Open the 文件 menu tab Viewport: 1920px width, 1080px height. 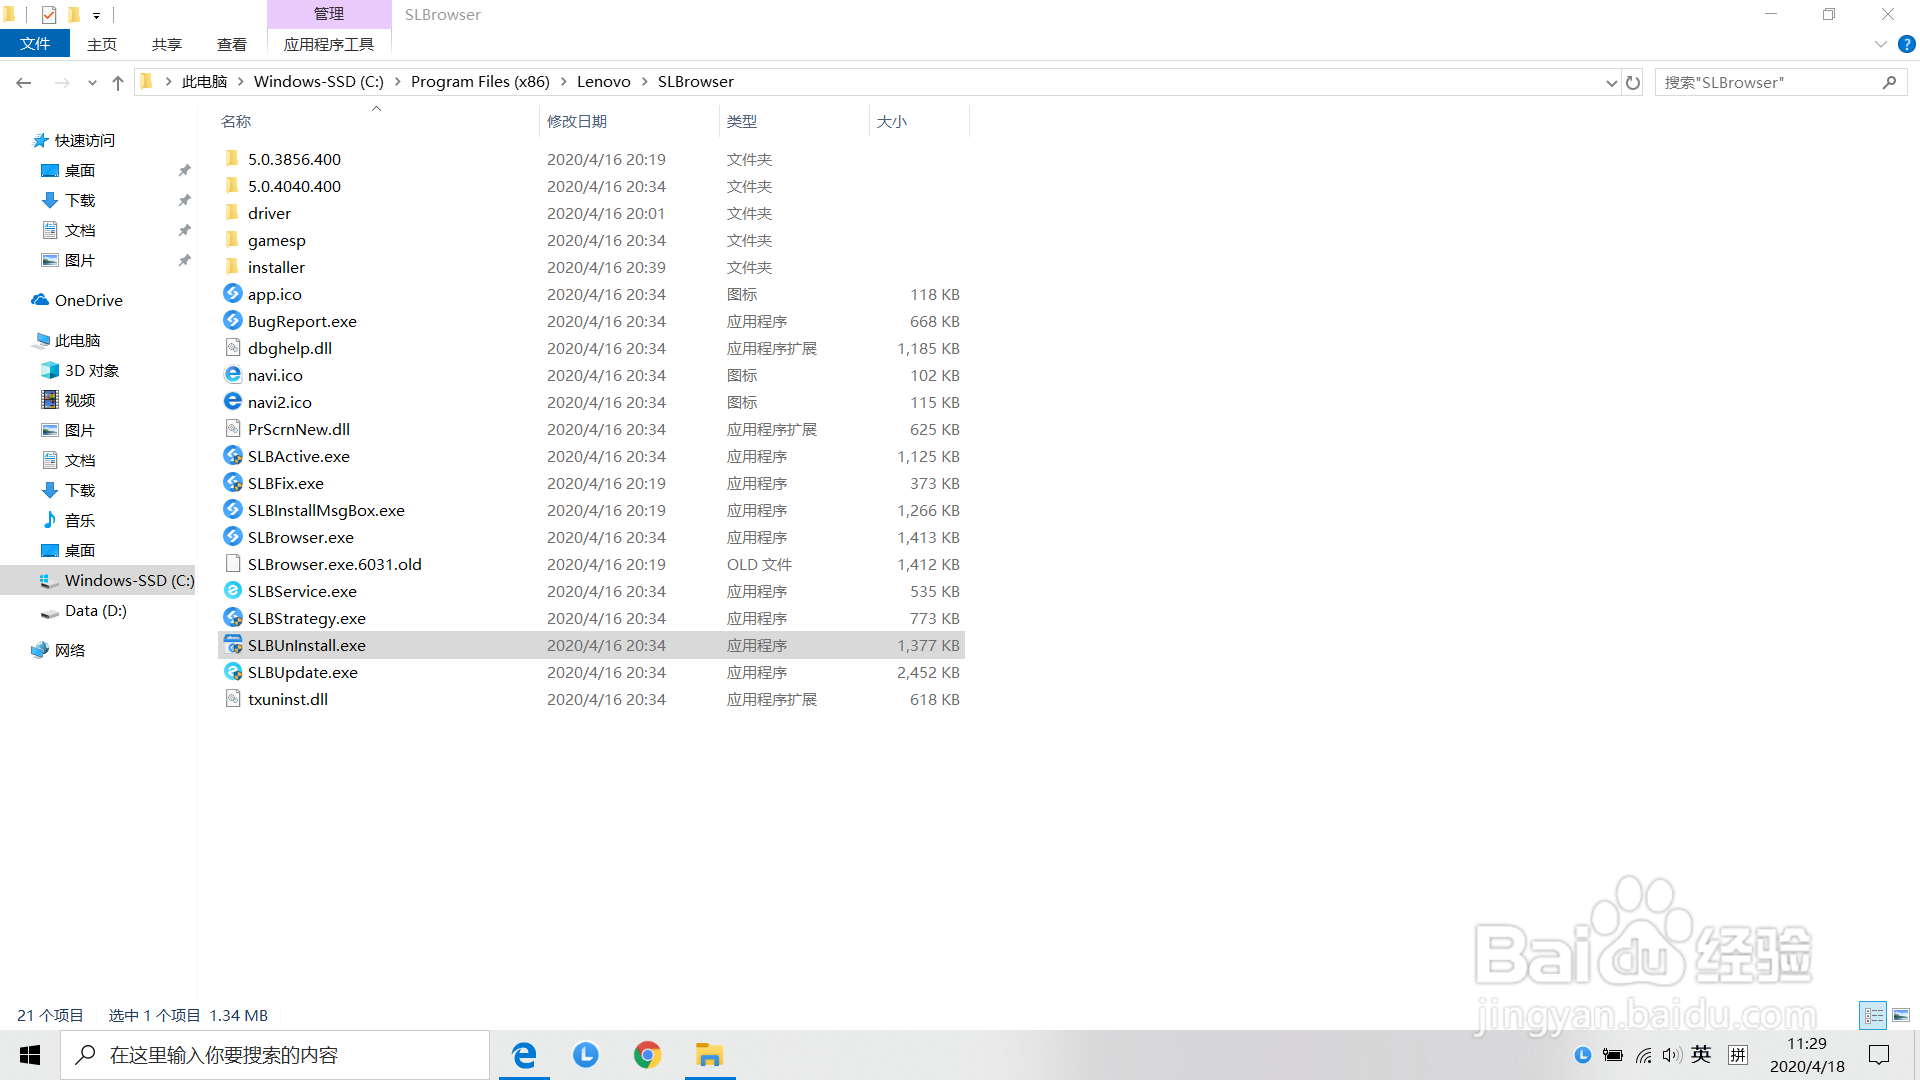coord(35,44)
